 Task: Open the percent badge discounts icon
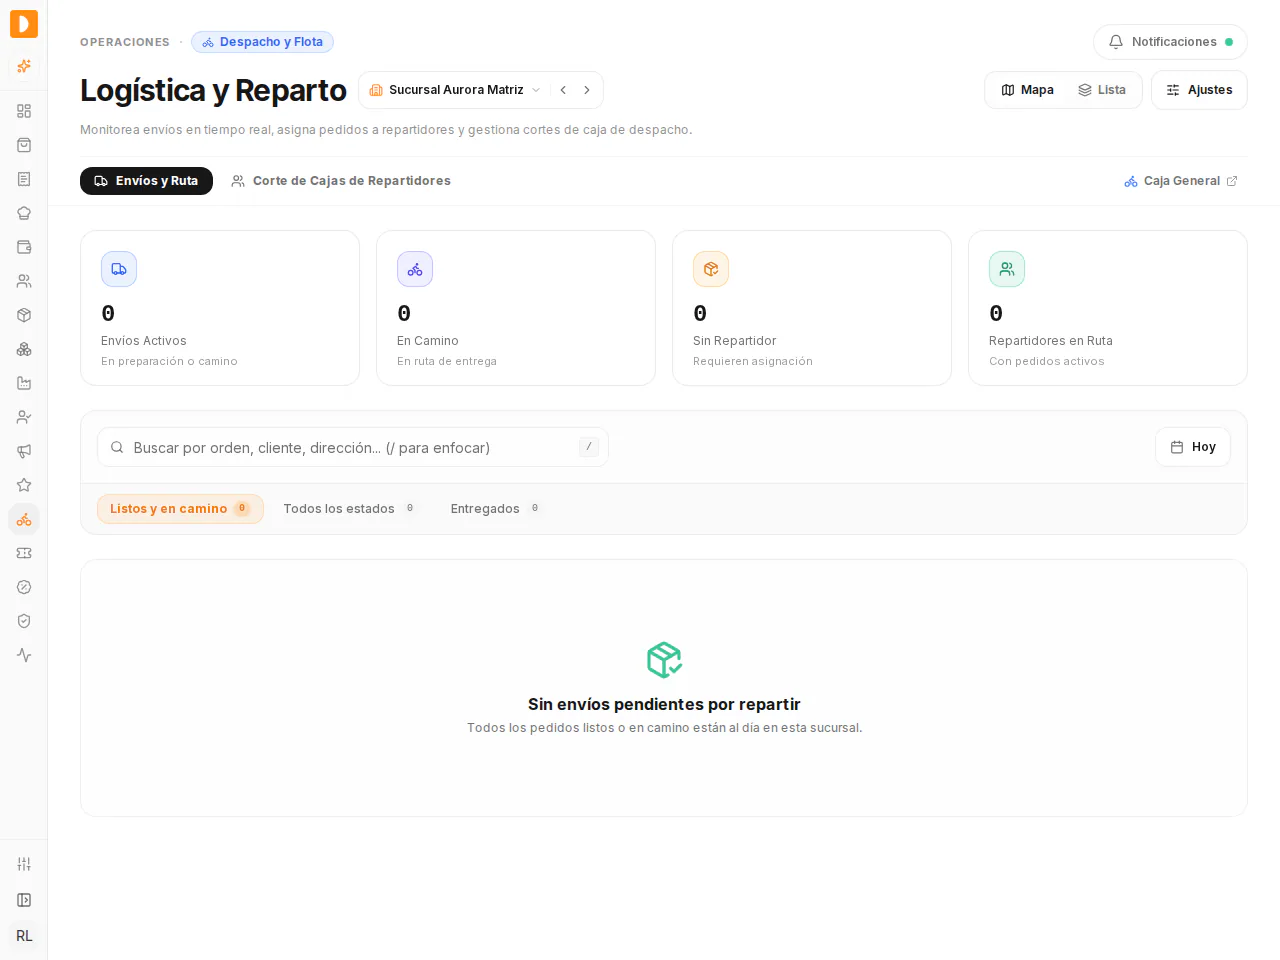coord(24,587)
